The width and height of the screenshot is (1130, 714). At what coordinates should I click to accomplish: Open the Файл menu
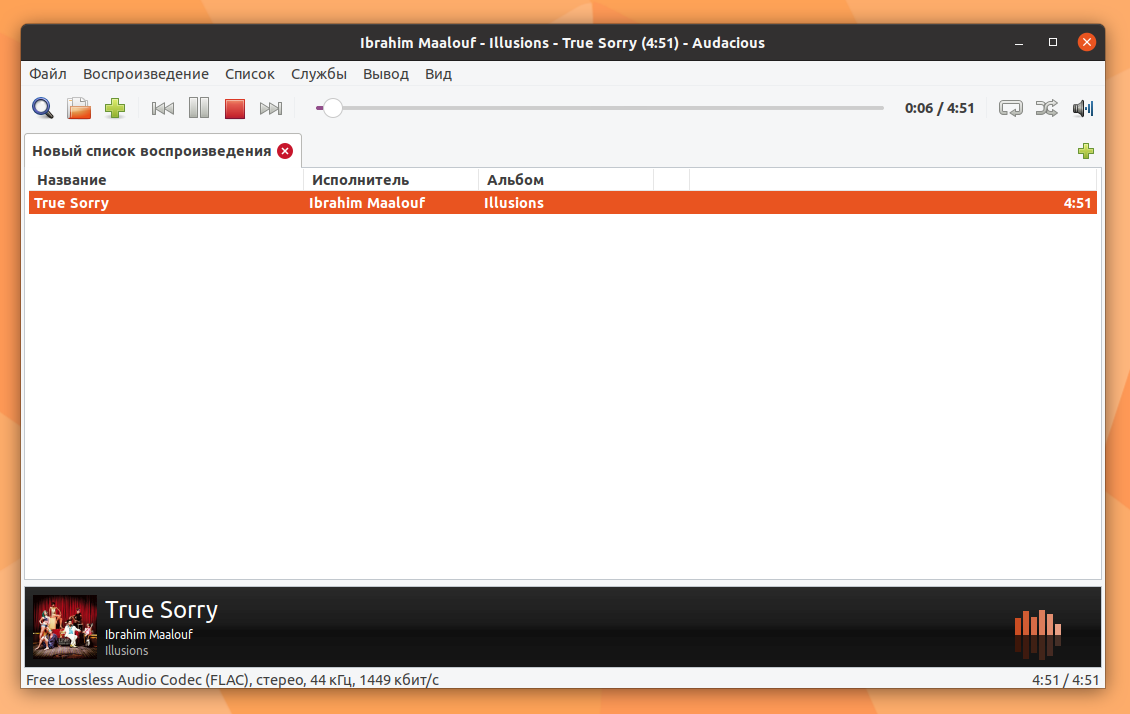click(48, 73)
